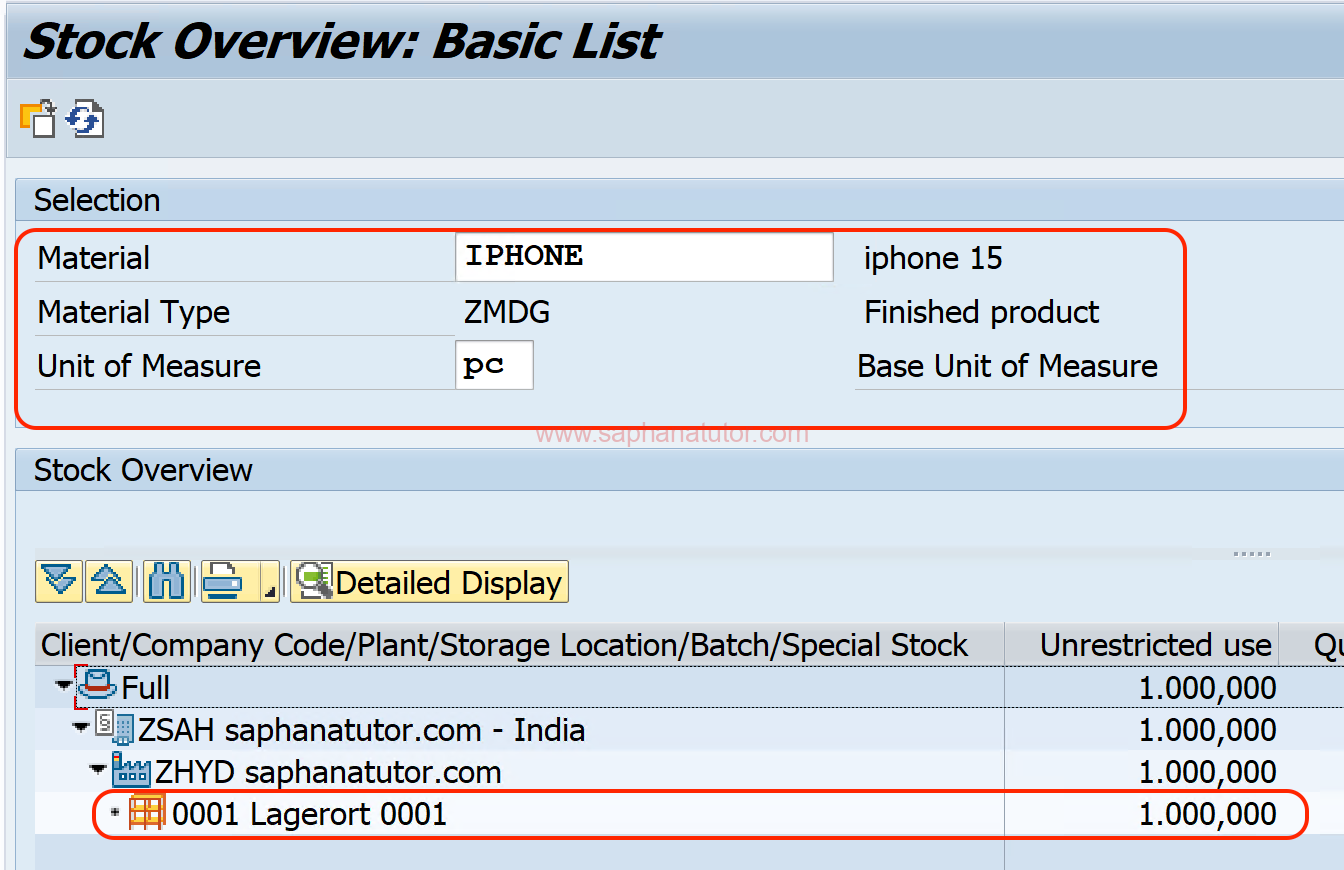The image size is (1344, 870).
Task: Click the Base Unit of Measure text
Action: 1008,366
